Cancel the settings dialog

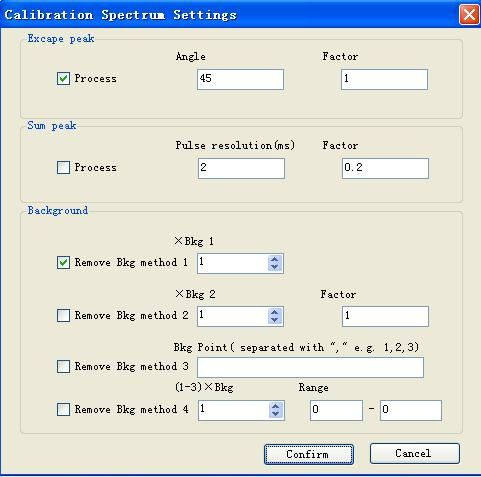(x=415, y=453)
